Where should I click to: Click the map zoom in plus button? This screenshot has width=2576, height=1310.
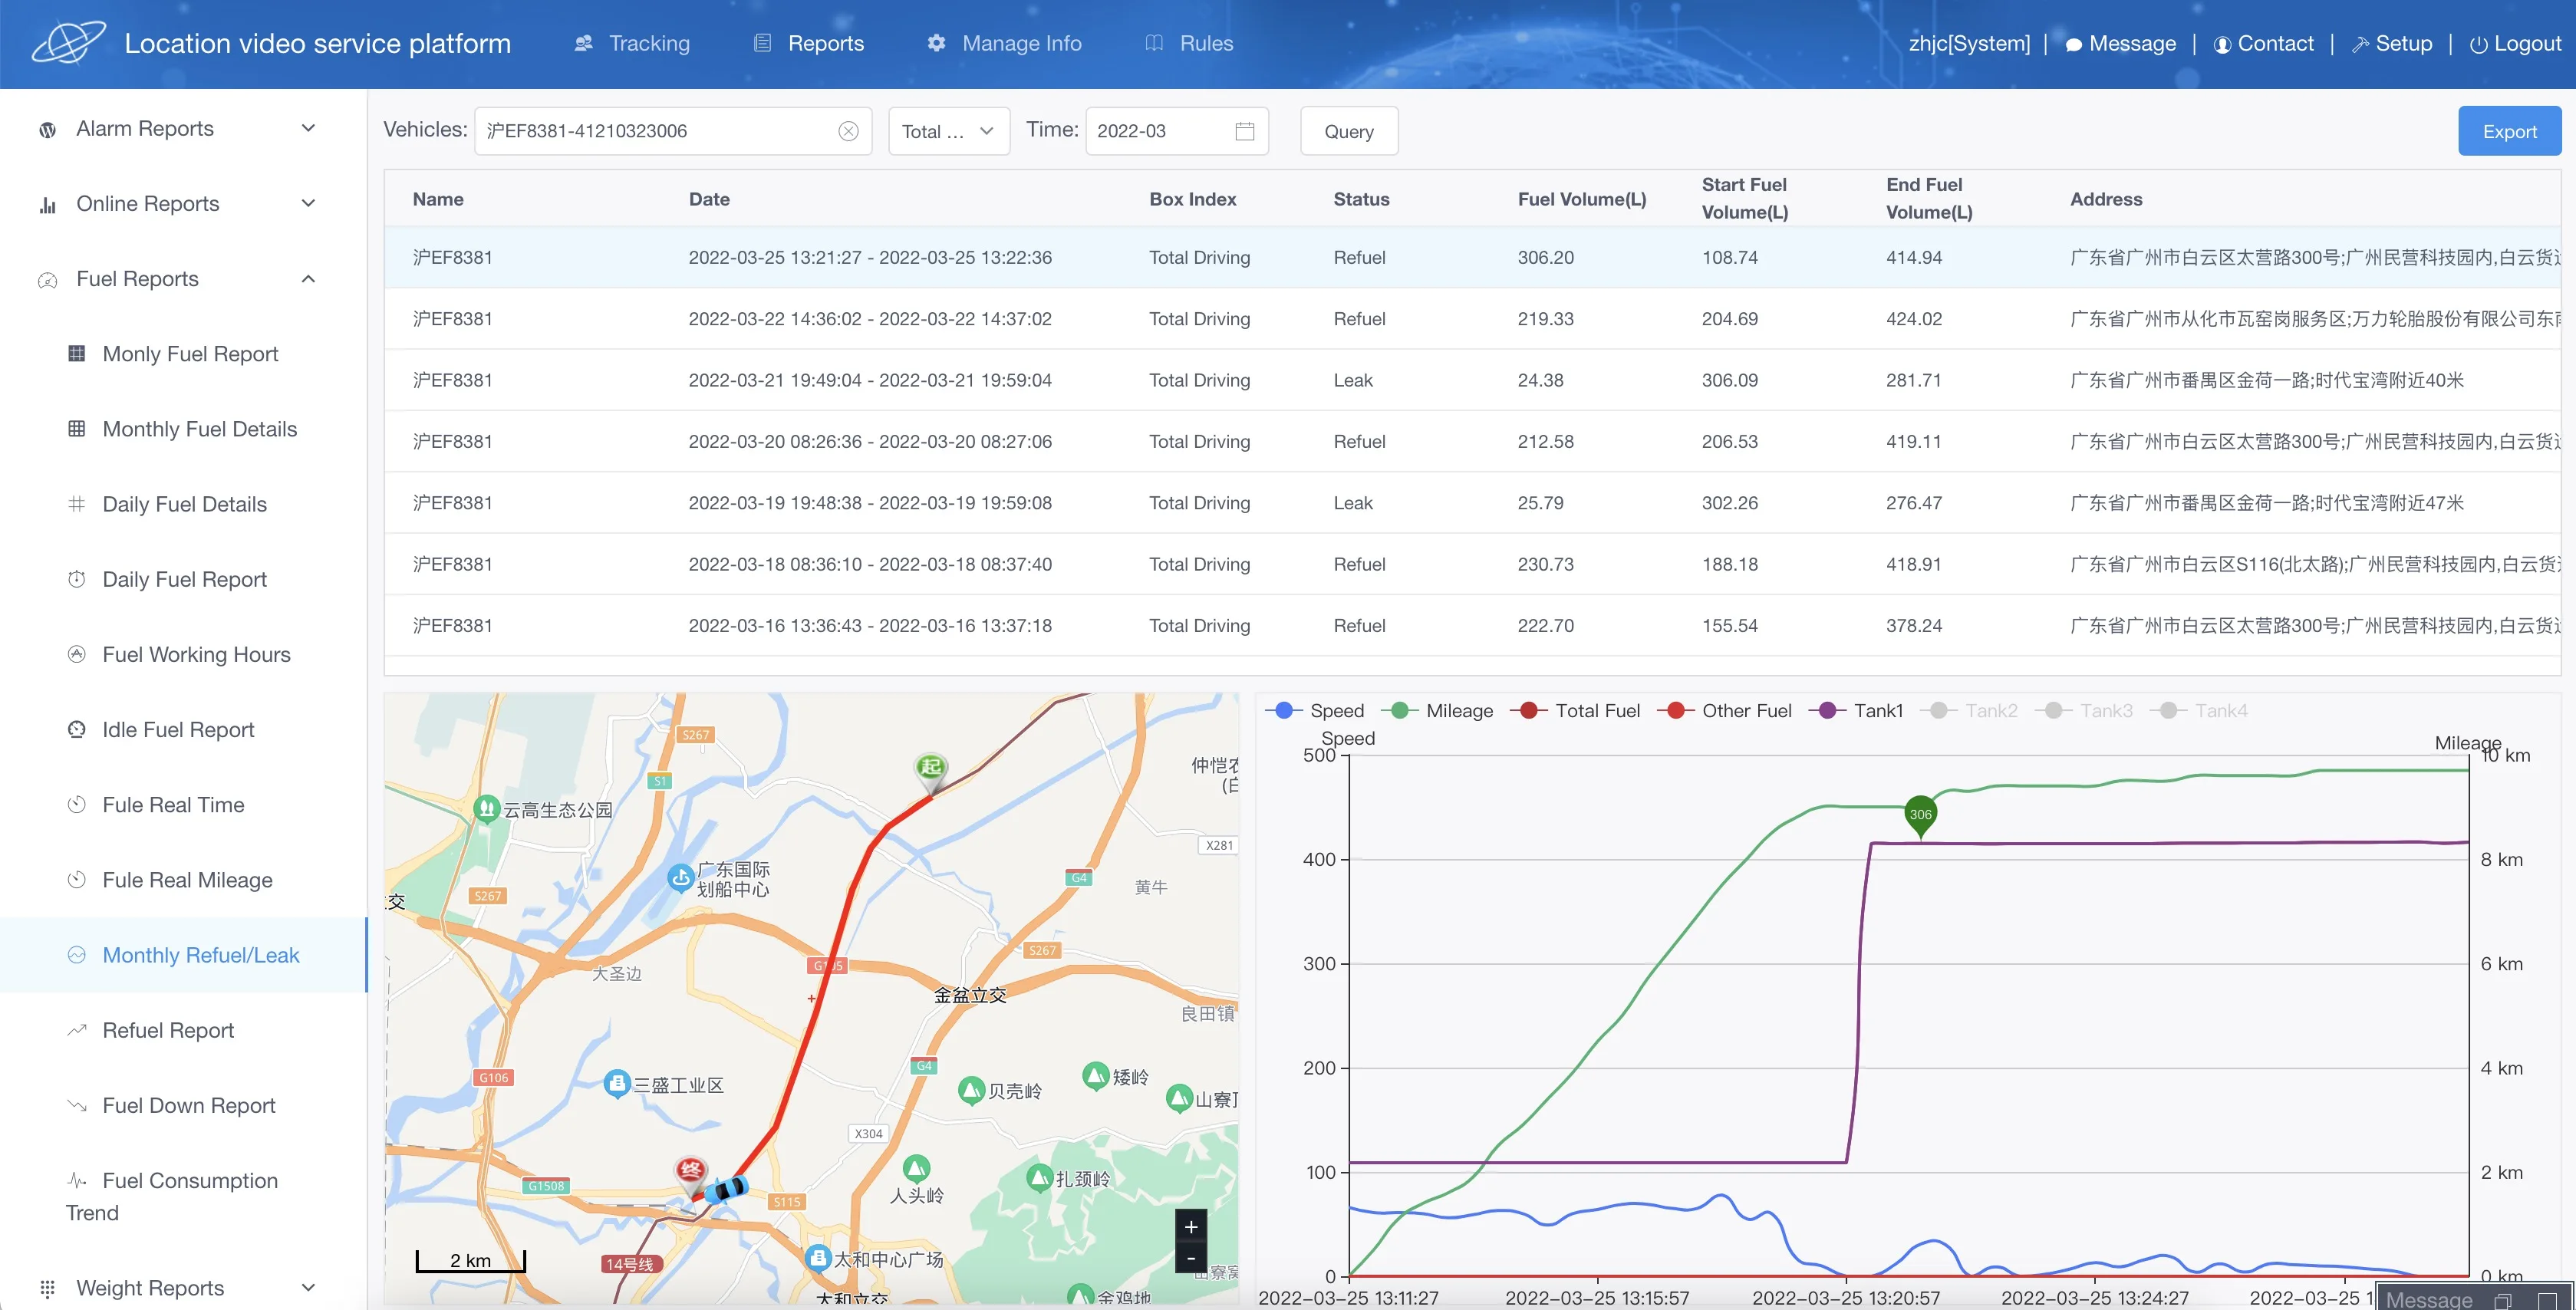[x=1190, y=1227]
